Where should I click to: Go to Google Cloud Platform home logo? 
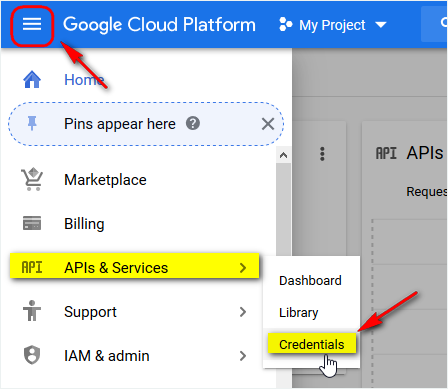pyautogui.click(x=159, y=25)
